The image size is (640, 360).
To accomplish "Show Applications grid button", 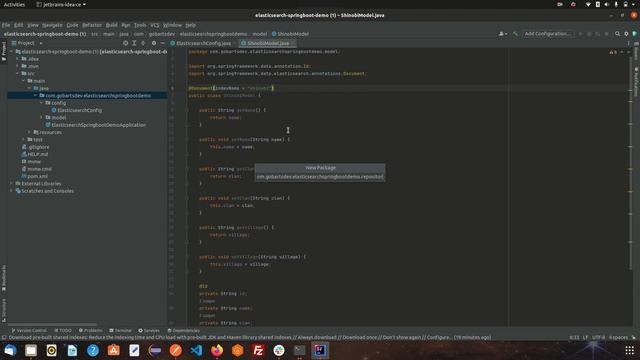I will [629, 350].
